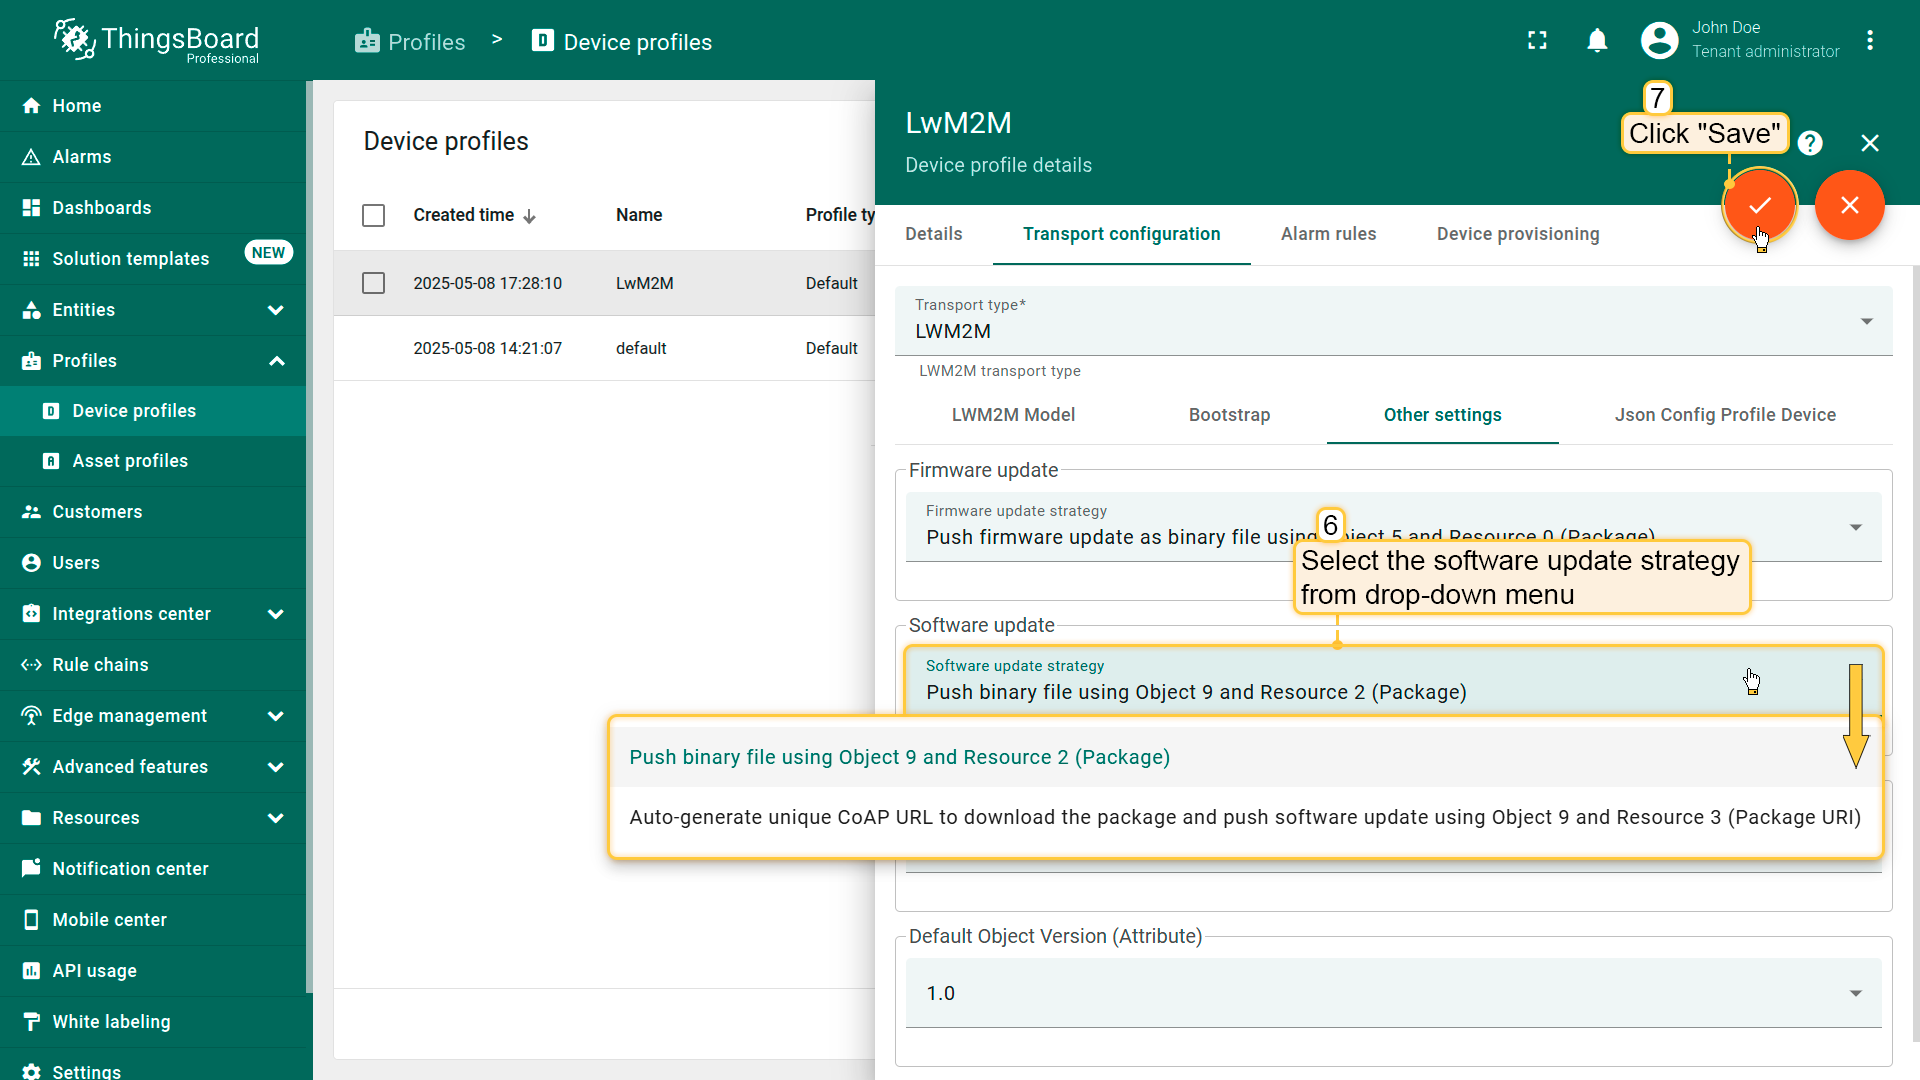Click the 2025-05-08 14:21:07 timestamp cell
Viewport: 1920px width, 1080px height.
[x=487, y=348]
